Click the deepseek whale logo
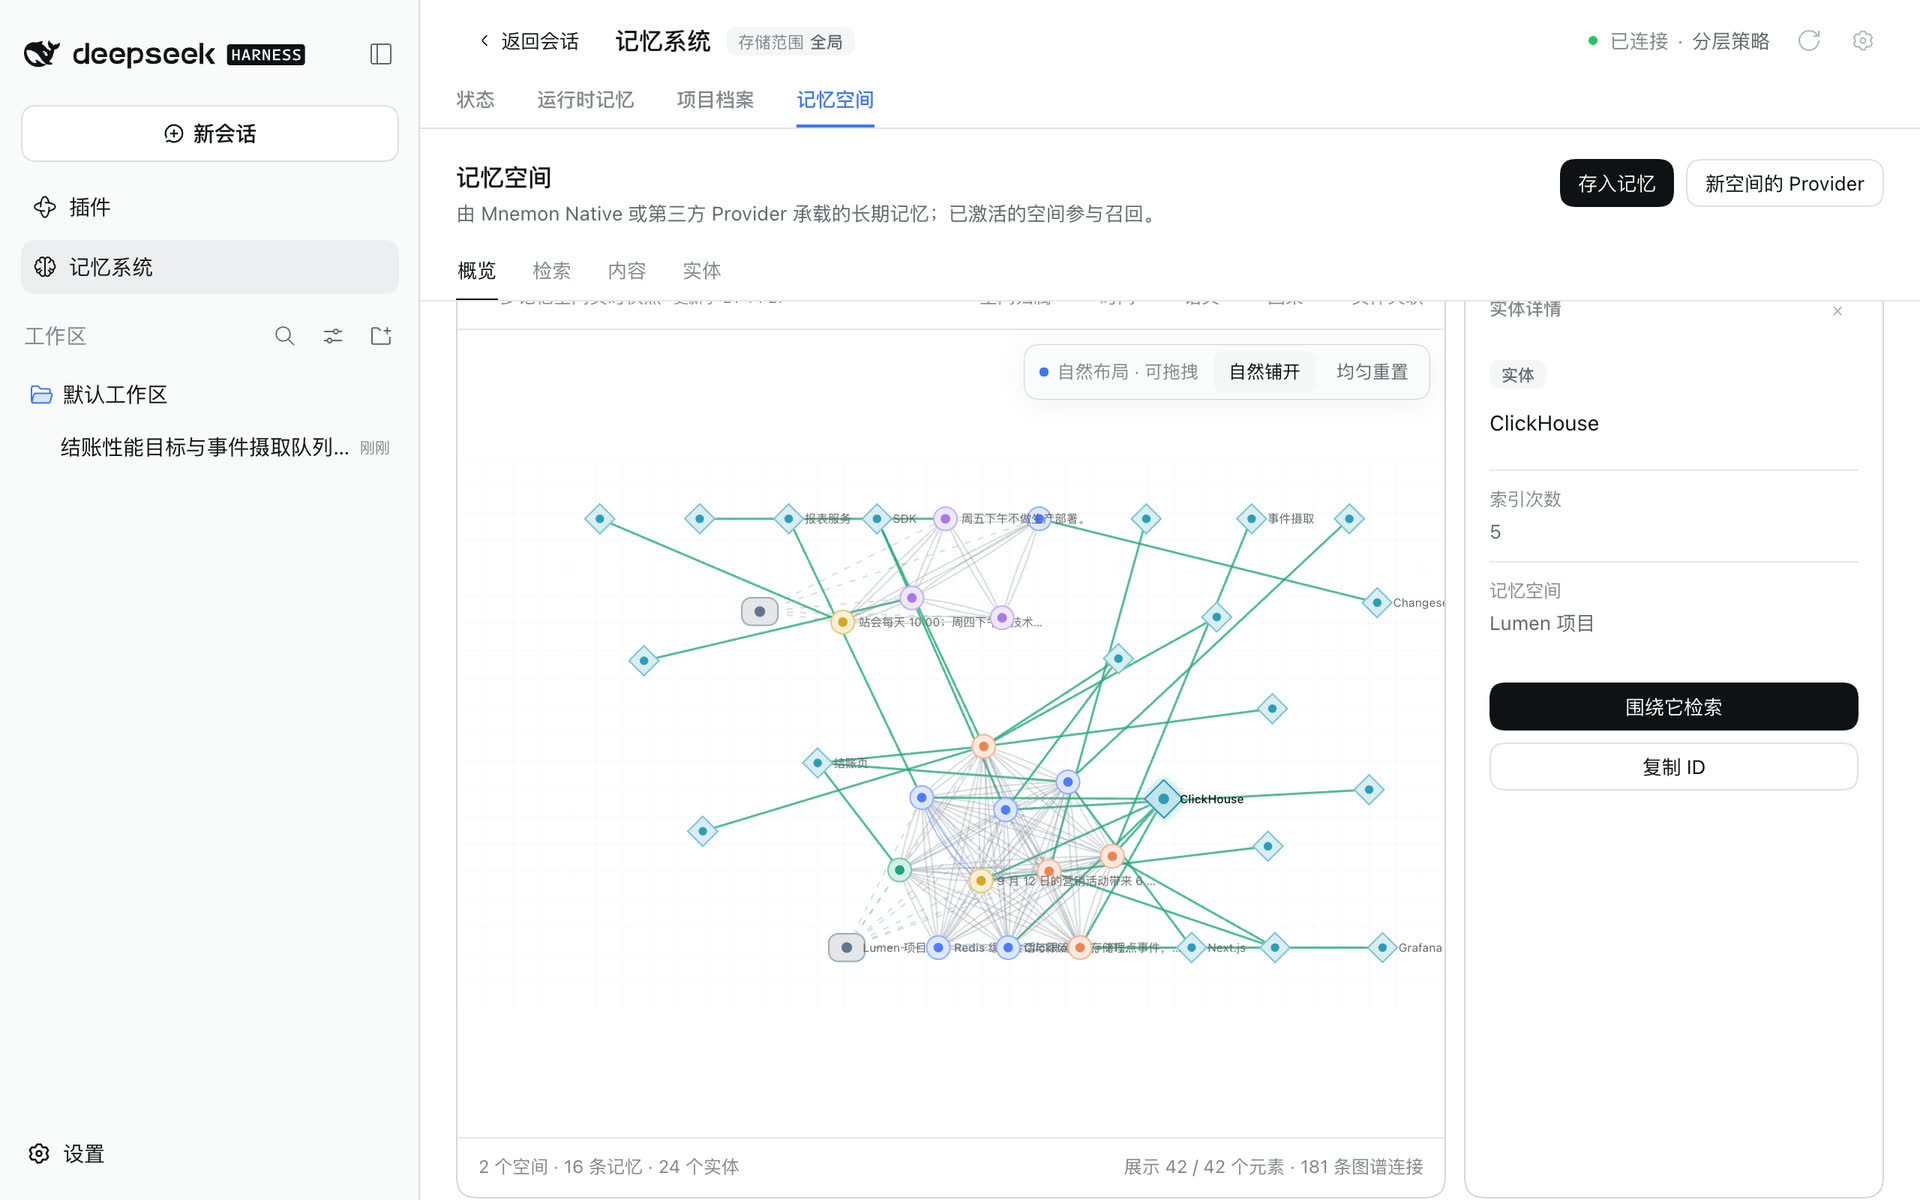 42,54
